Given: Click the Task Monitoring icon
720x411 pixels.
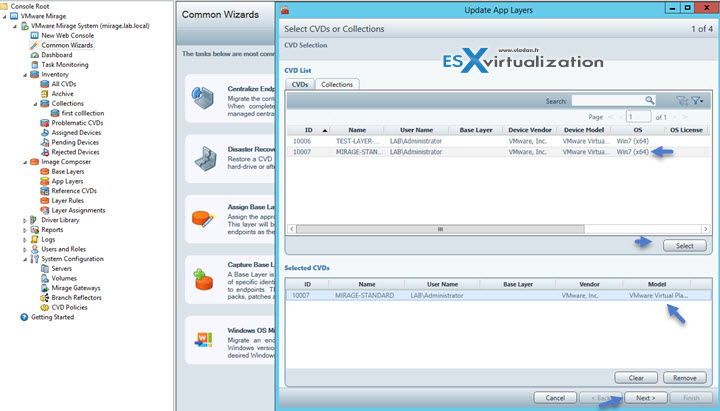Looking at the screenshot, I should point(34,65).
